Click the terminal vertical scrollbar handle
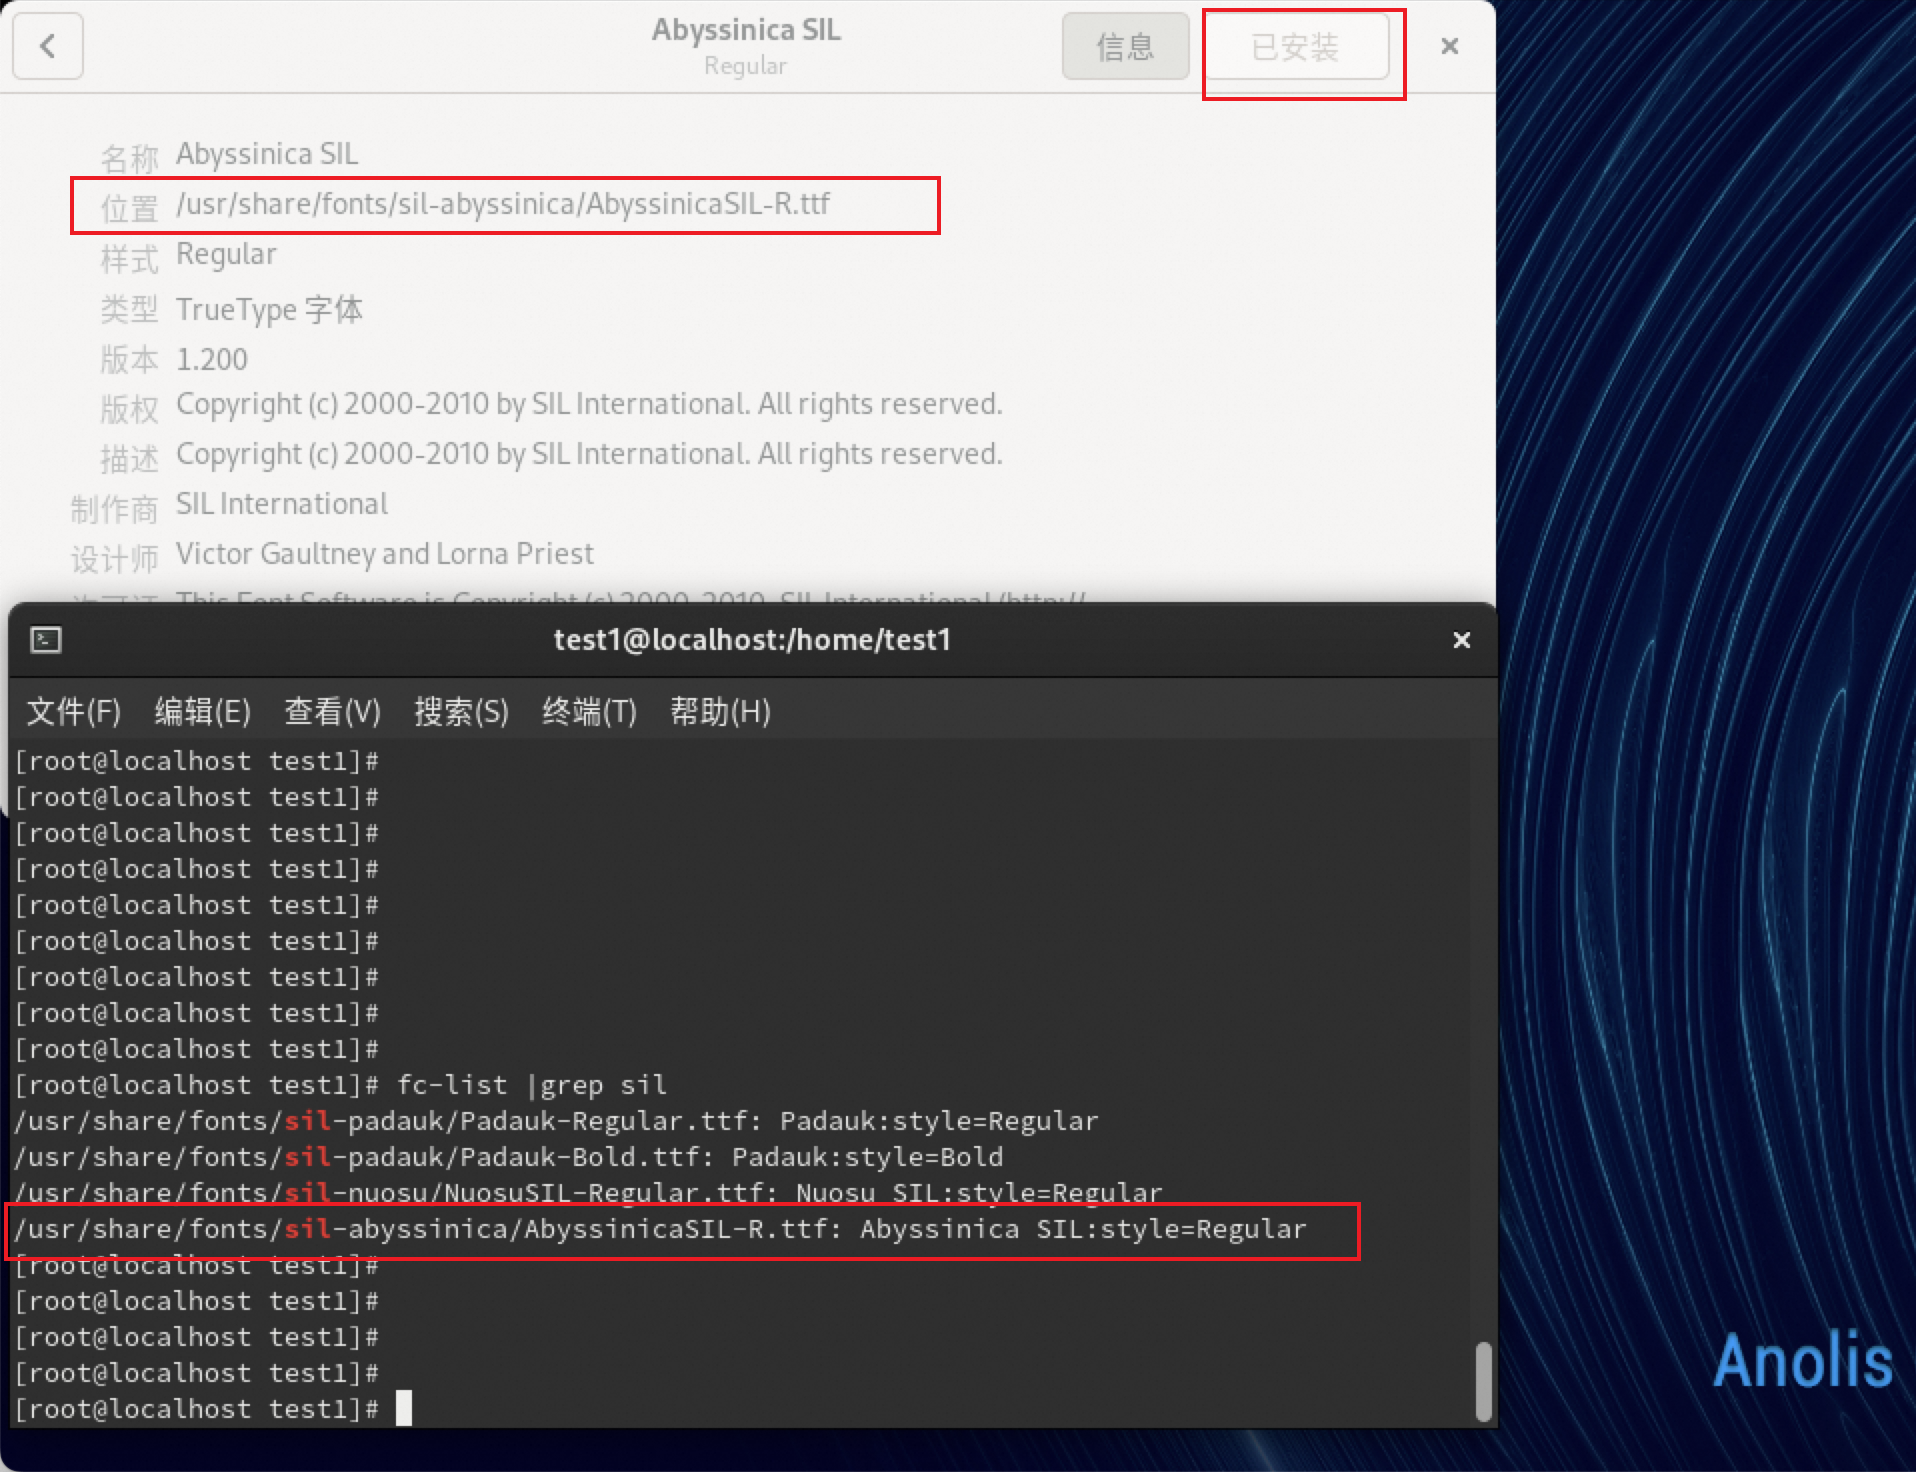Viewport: 1916px width, 1472px height. [1483, 1380]
